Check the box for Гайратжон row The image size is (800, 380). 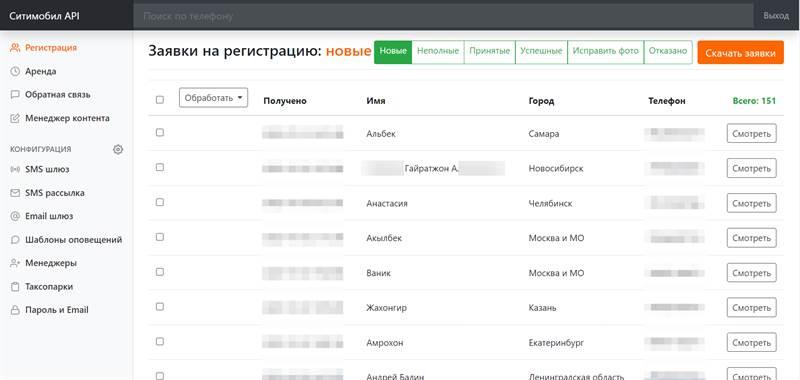point(160,167)
